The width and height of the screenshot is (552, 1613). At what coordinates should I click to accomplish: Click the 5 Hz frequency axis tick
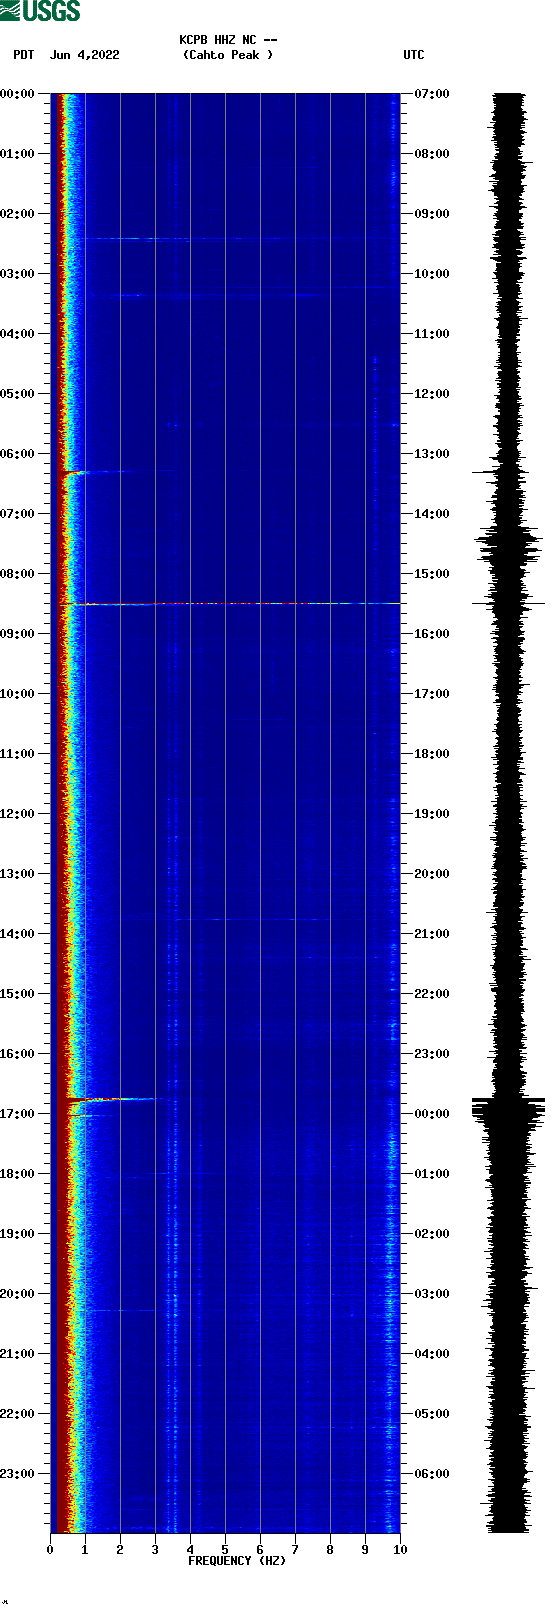225,1550
